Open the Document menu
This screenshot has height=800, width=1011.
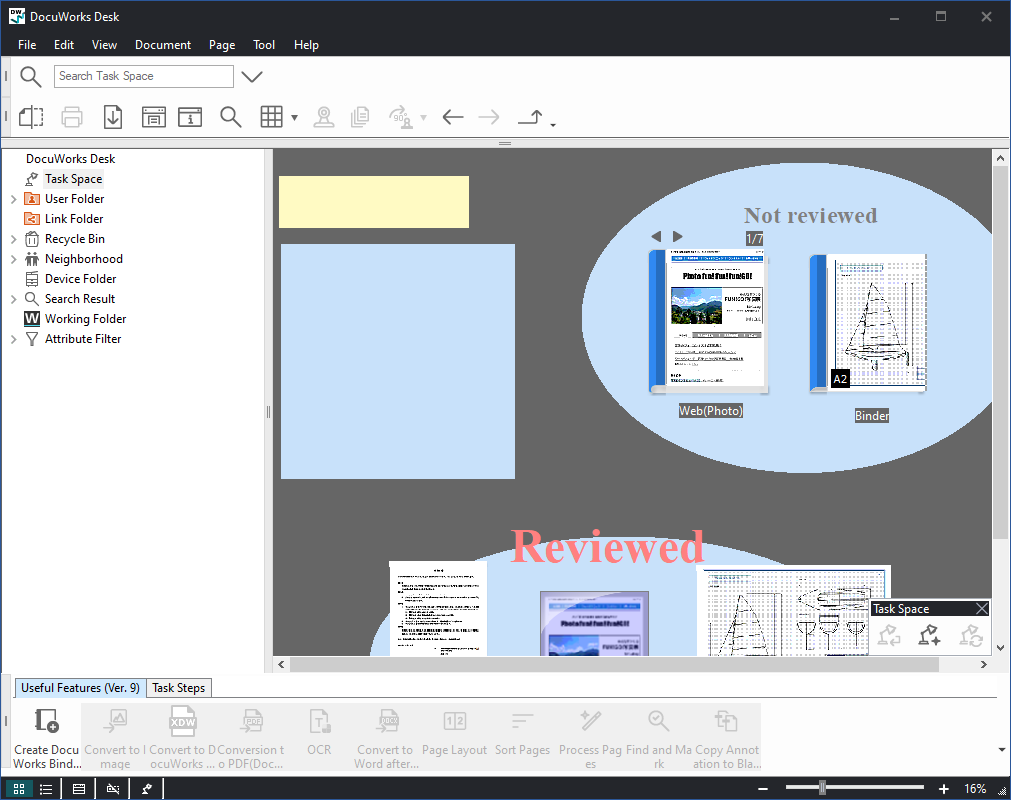163,45
